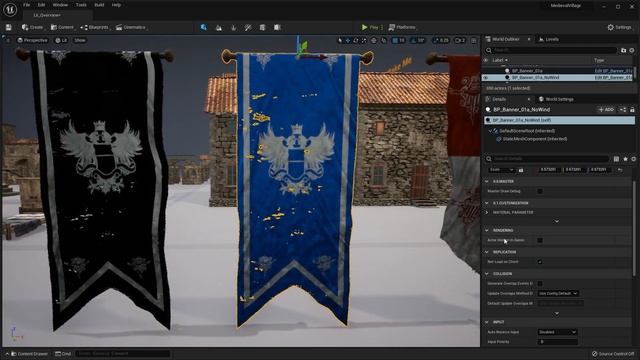This screenshot has width=640, height=360.
Task: Click the Add component button
Action: click(606, 109)
